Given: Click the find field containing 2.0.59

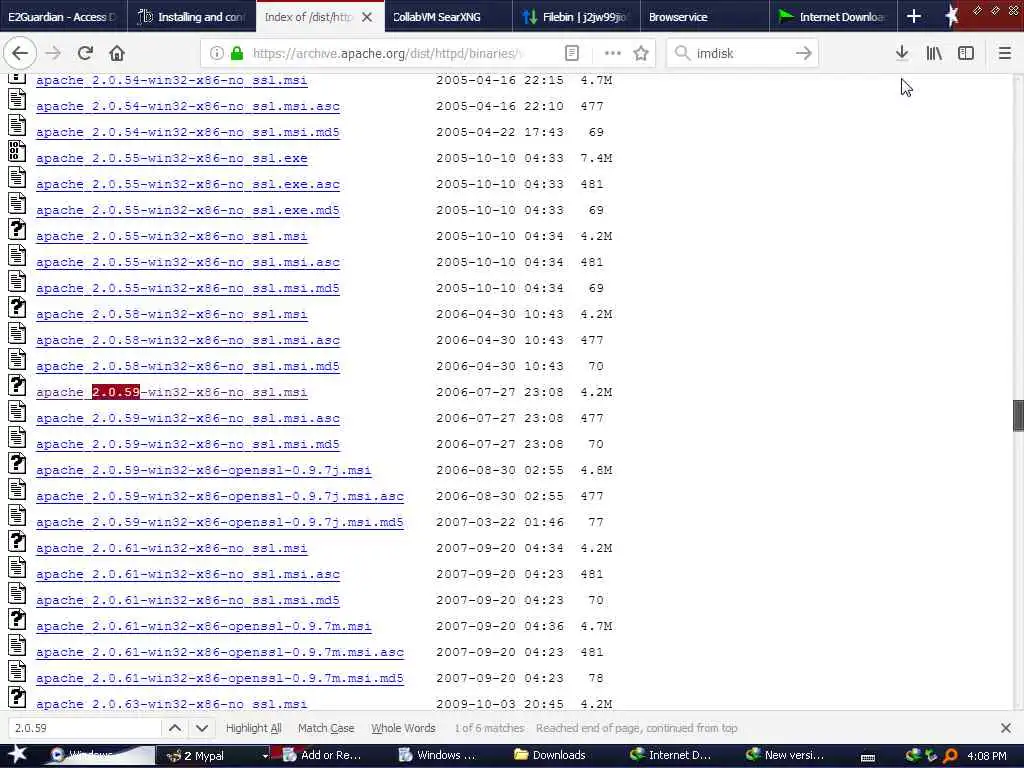Looking at the screenshot, I should pyautogui.click(x=85, y=728).
